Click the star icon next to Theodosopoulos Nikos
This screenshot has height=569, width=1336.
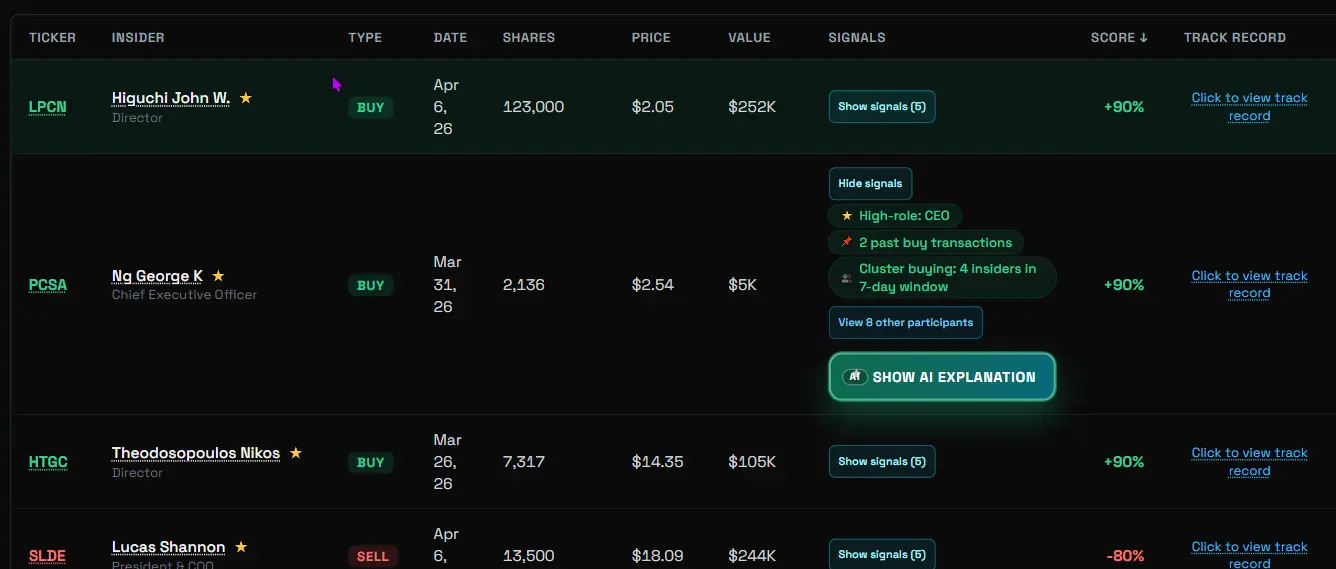click(x=295, y=453)
